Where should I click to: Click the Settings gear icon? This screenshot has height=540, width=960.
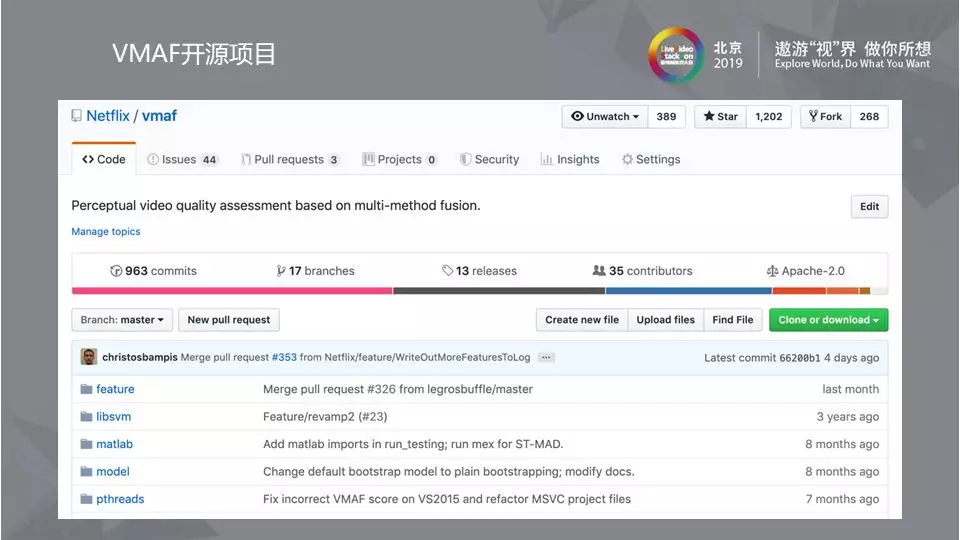(x=627, y=159)
